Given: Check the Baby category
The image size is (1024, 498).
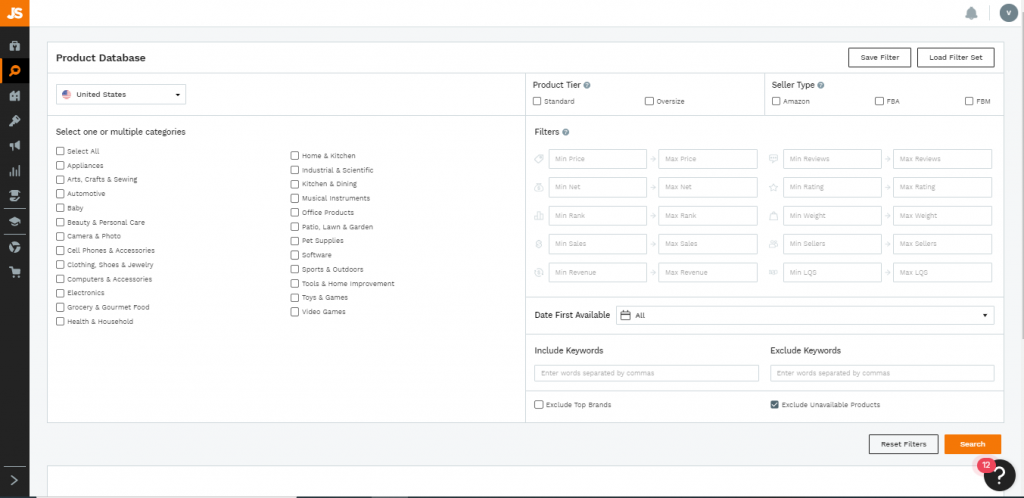Looking at the screenshot, I should (x=60, y=208).
